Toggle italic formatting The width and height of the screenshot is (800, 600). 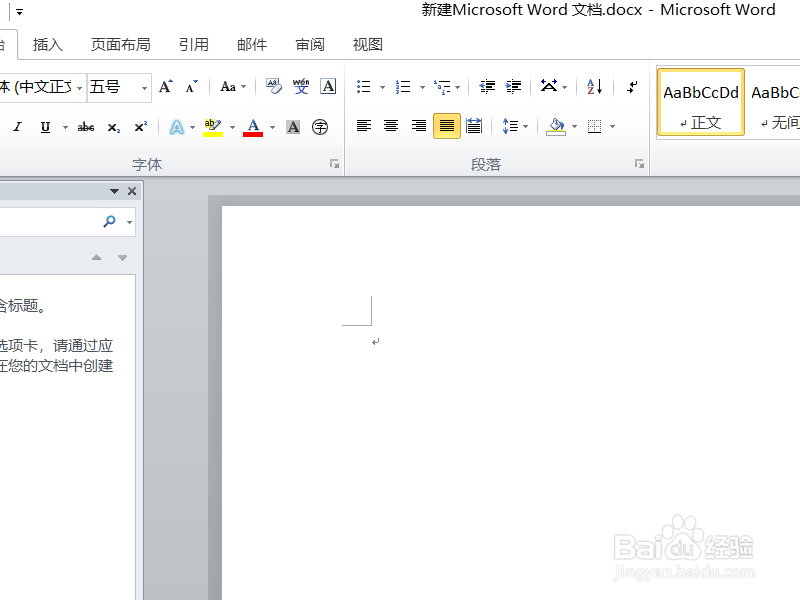click(17, 127)
